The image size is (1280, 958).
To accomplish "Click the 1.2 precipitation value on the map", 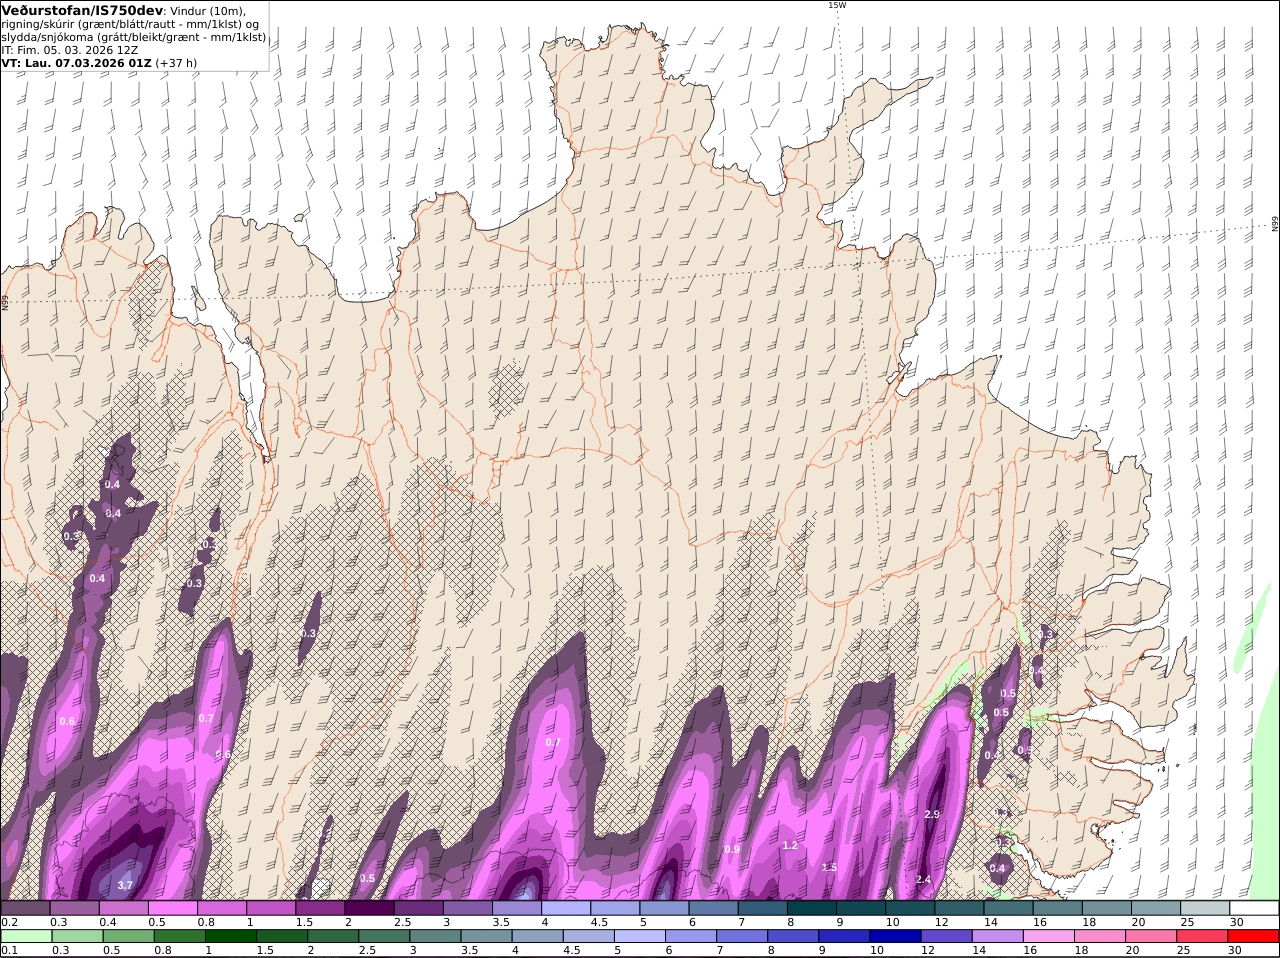I will tap(790, 845).
